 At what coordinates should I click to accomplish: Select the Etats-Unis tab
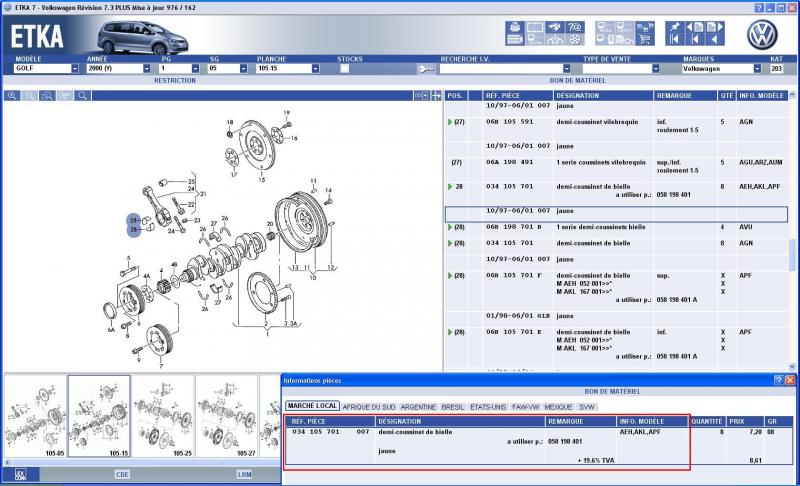[488, 407]
